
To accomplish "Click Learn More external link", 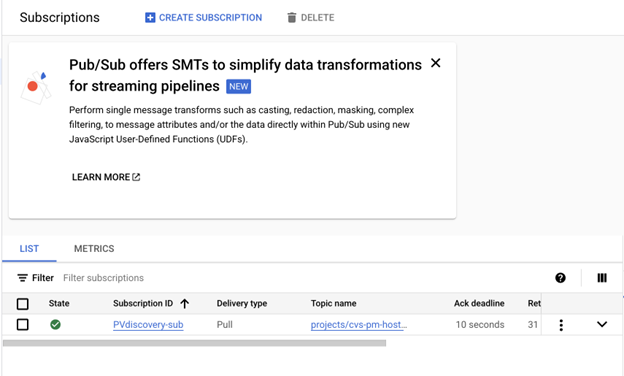I will [x=106, y=177].
